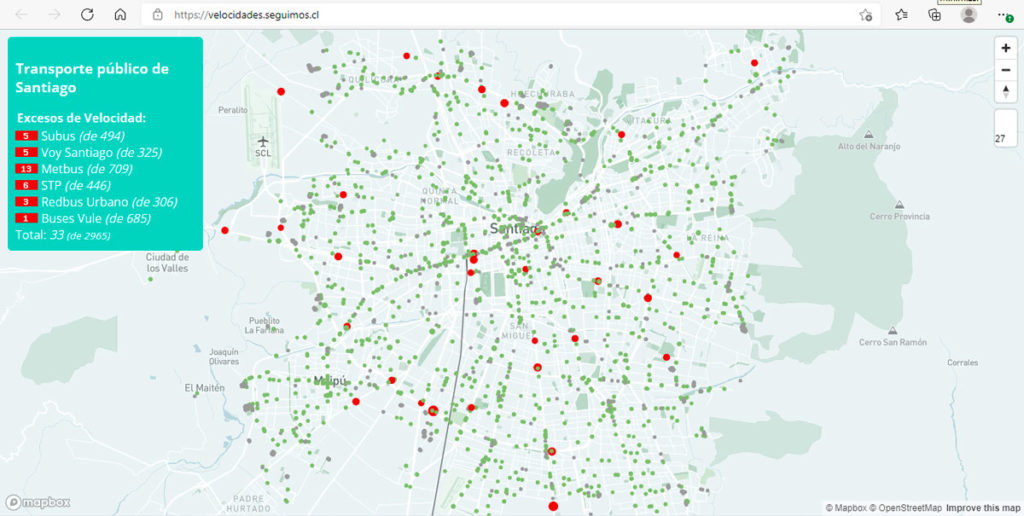
Task: Zoom in on the map
Action: (1006, 48)
